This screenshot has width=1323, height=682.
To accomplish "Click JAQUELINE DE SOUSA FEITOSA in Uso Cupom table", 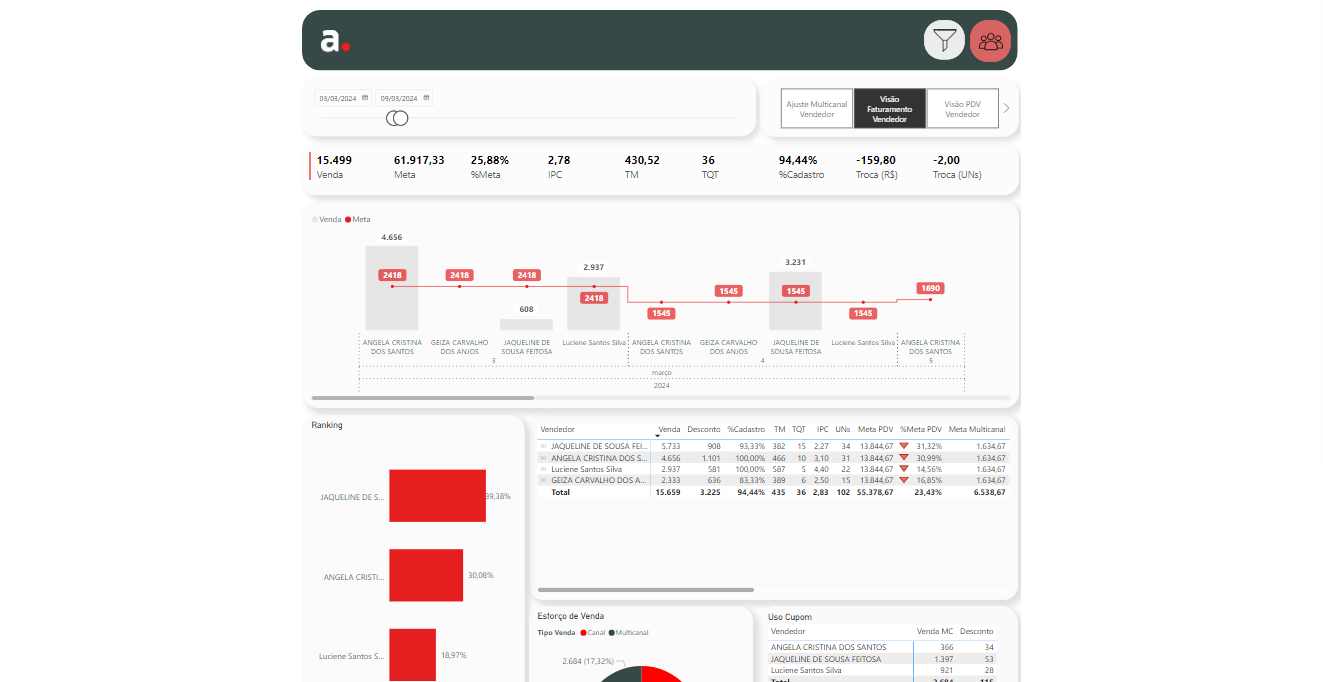I will click(826, 659).
